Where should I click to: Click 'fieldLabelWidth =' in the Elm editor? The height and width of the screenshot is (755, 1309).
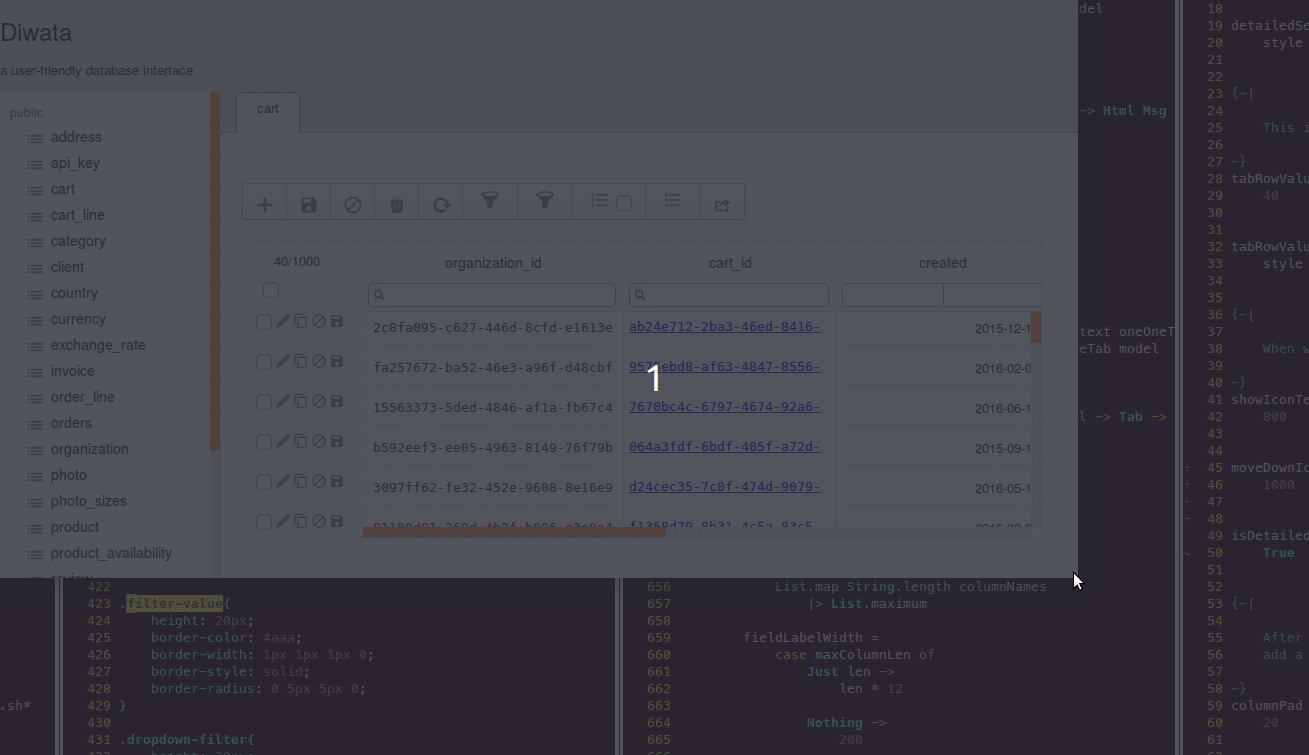(811, 637)
